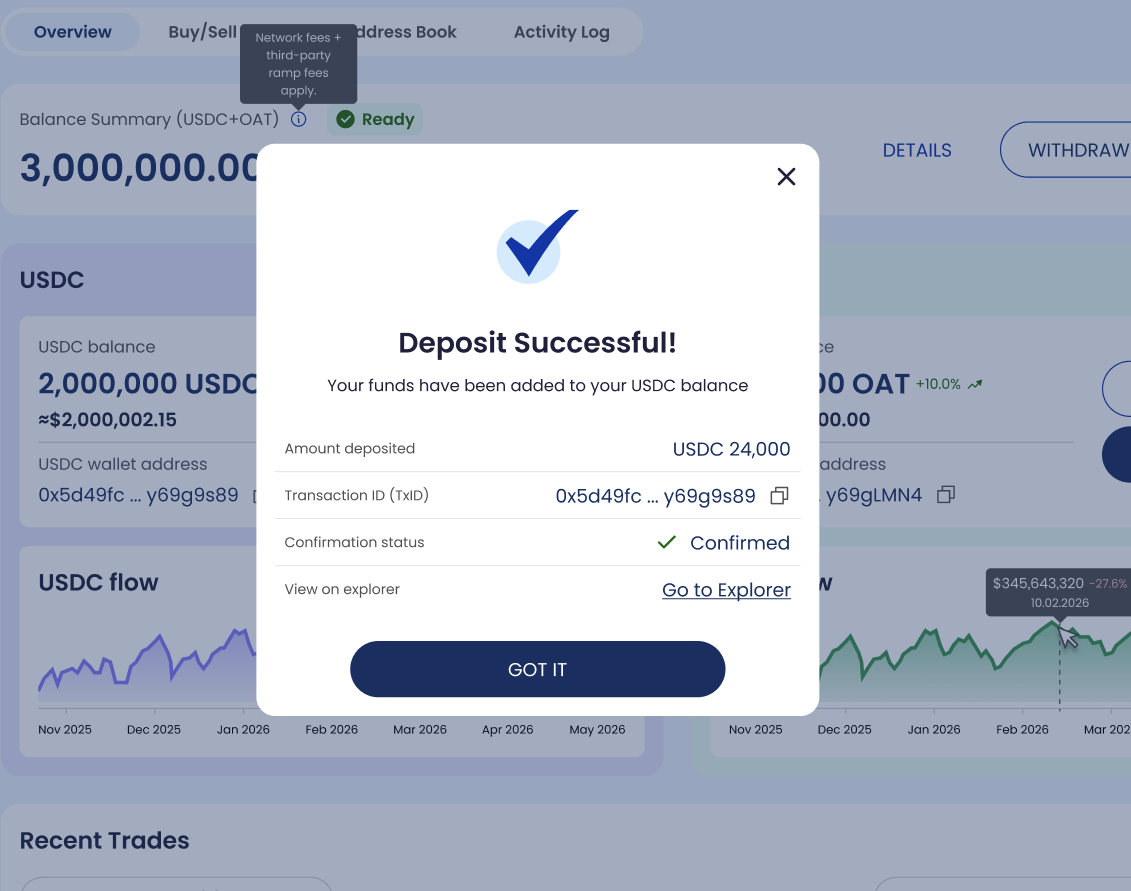Click the green Ready status badge
1131x891 pixels.
pos(375,120)
